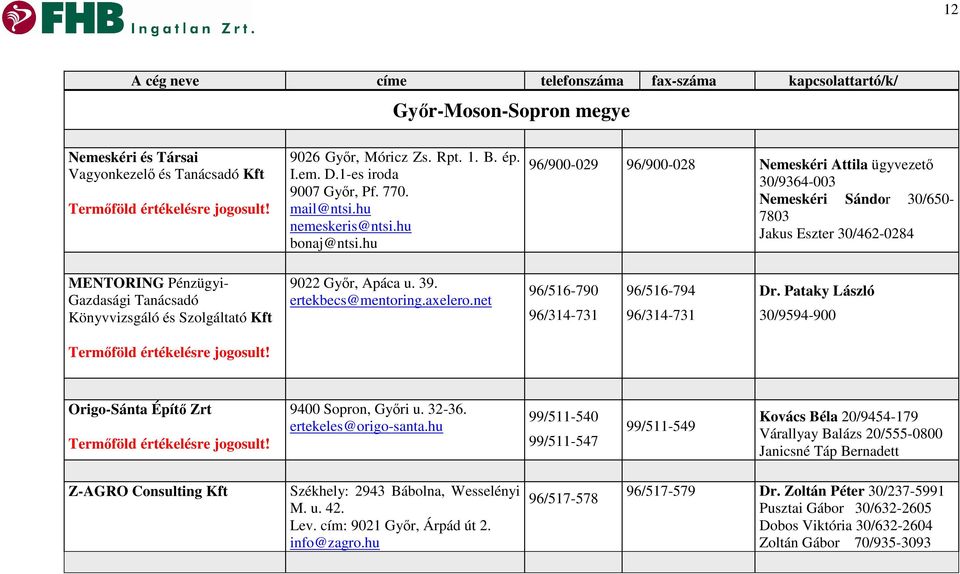Image resolution: width=960 pixels, height=574 pixels.
Task: Select contact 'Pusztai Gábor 30/632-2605'
Action: (x=845, y=509)
